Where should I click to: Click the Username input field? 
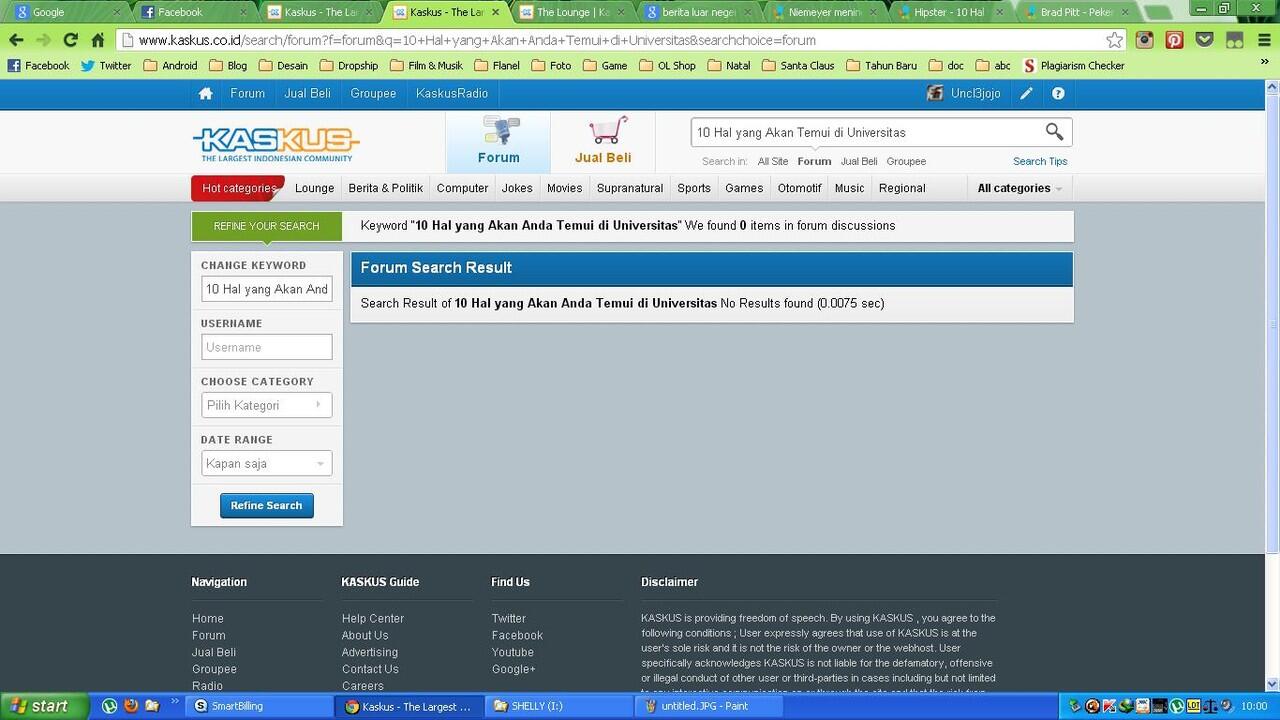pyautogui.click(x=267, y=347)
